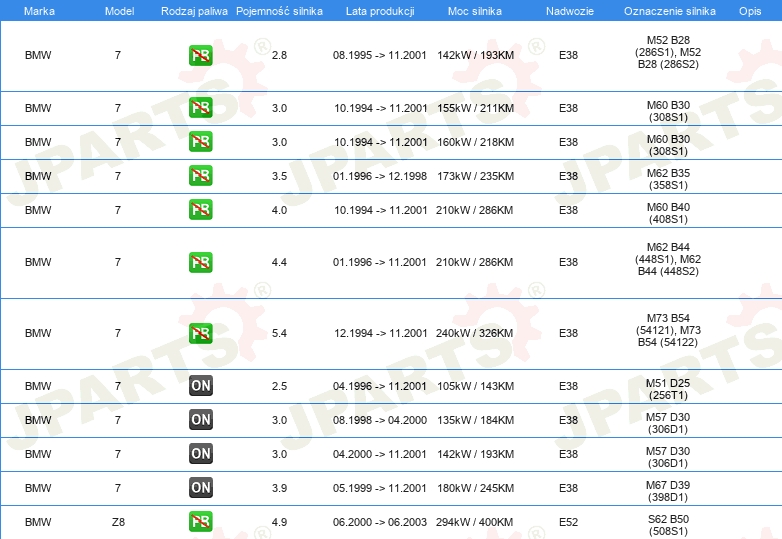Click the 4.4 engine capacity cell

[279, 262]
